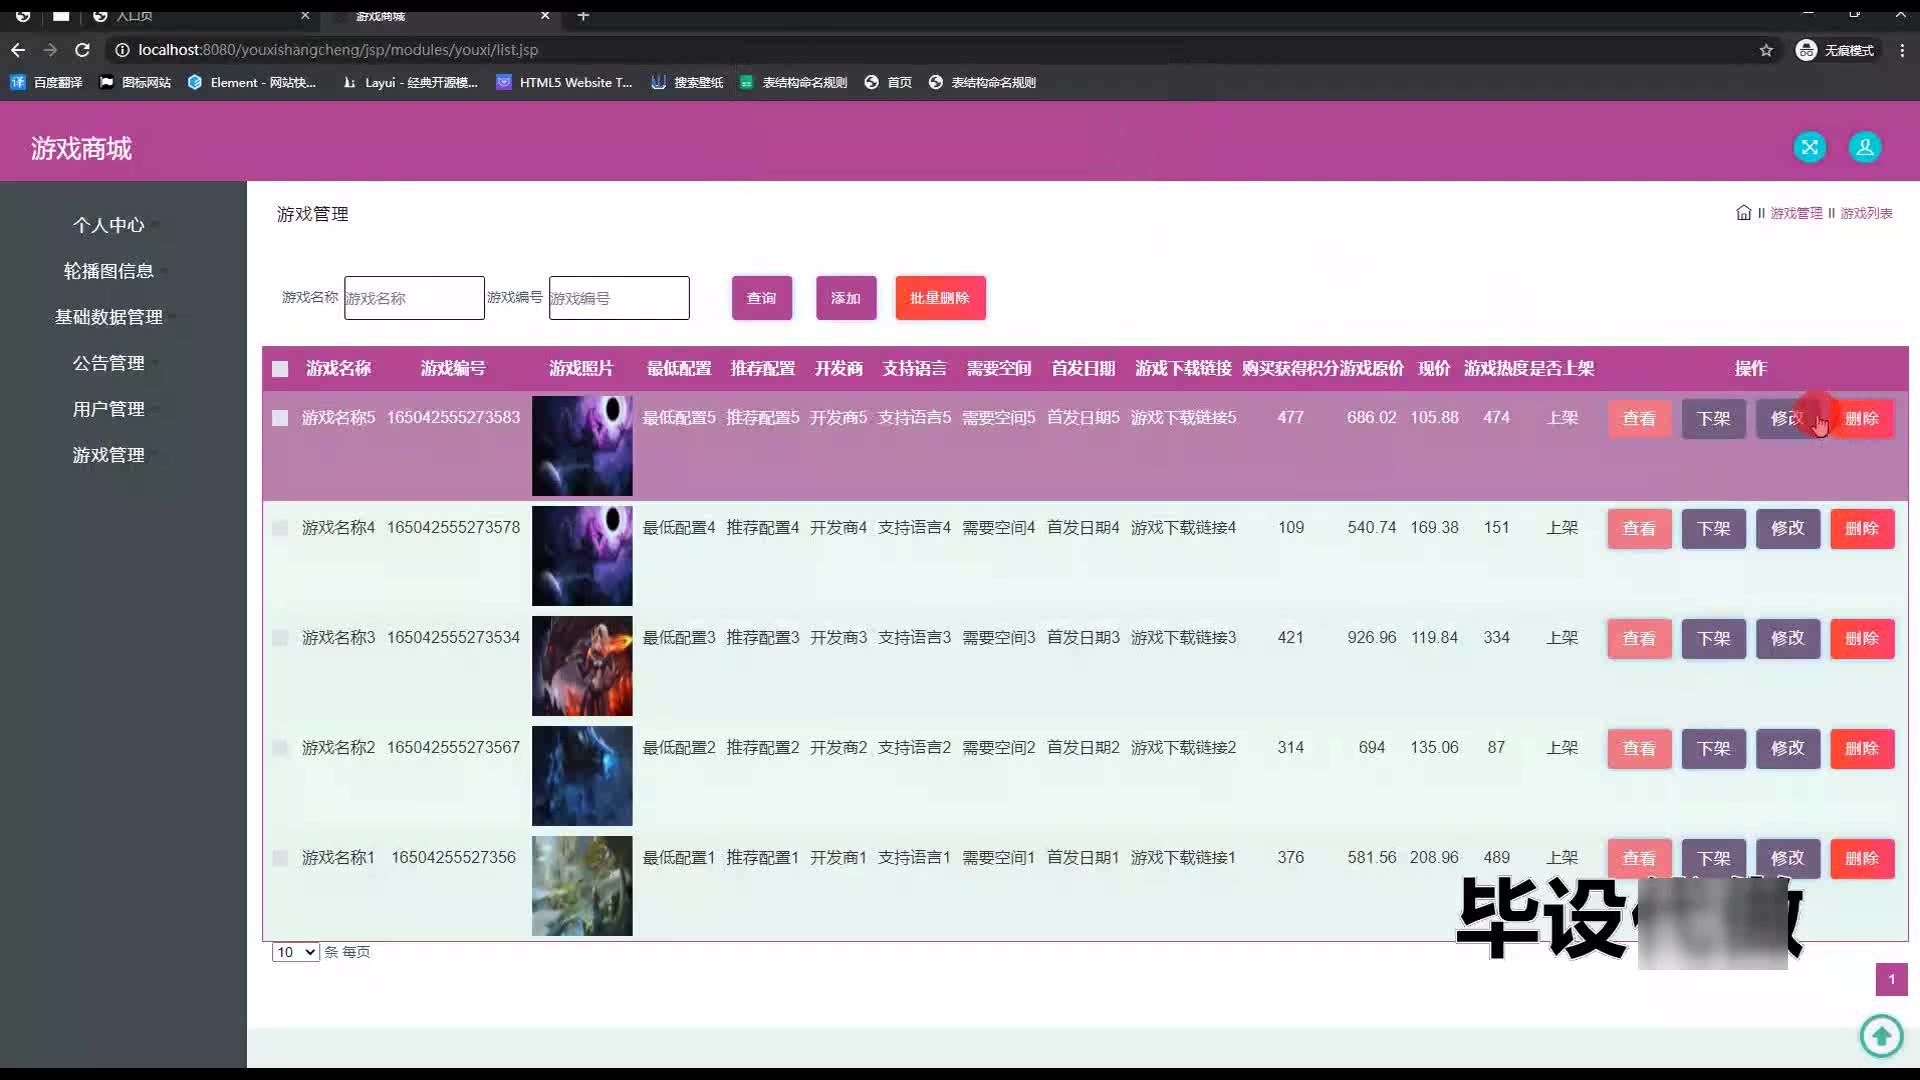
Task: Open the game image thumbnail for 游戏名称3
Action: [582, 666]
